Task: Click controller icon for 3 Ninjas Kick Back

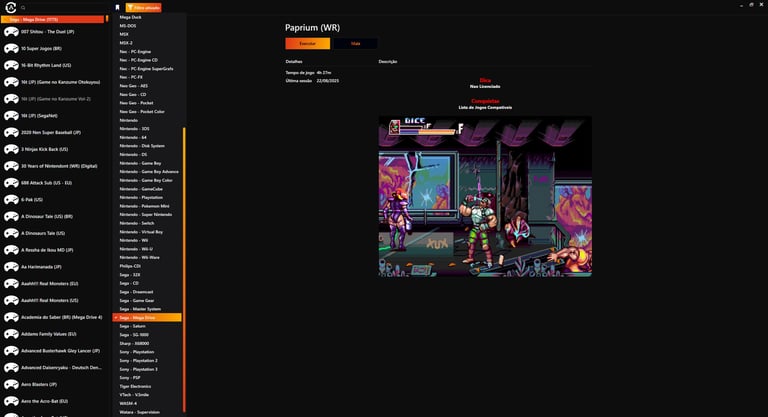Action: tap(11, 149)
